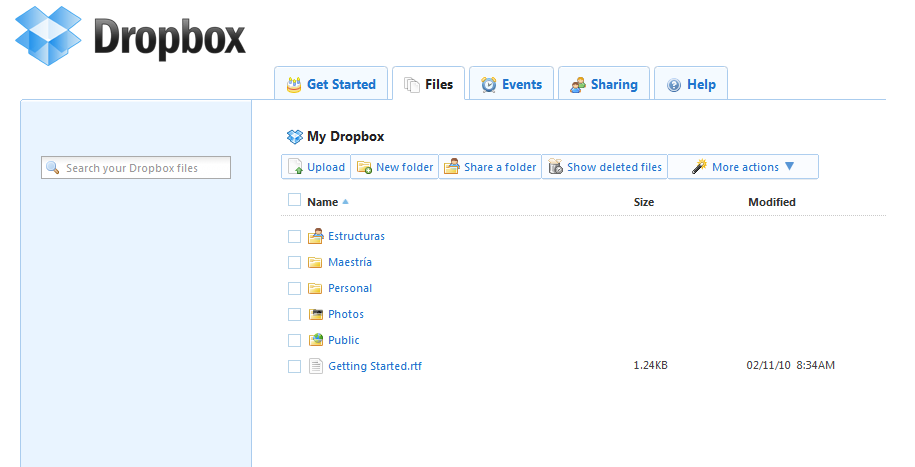915x467 pixels.
Task: Open the Help tab
Action: [691, 85]
